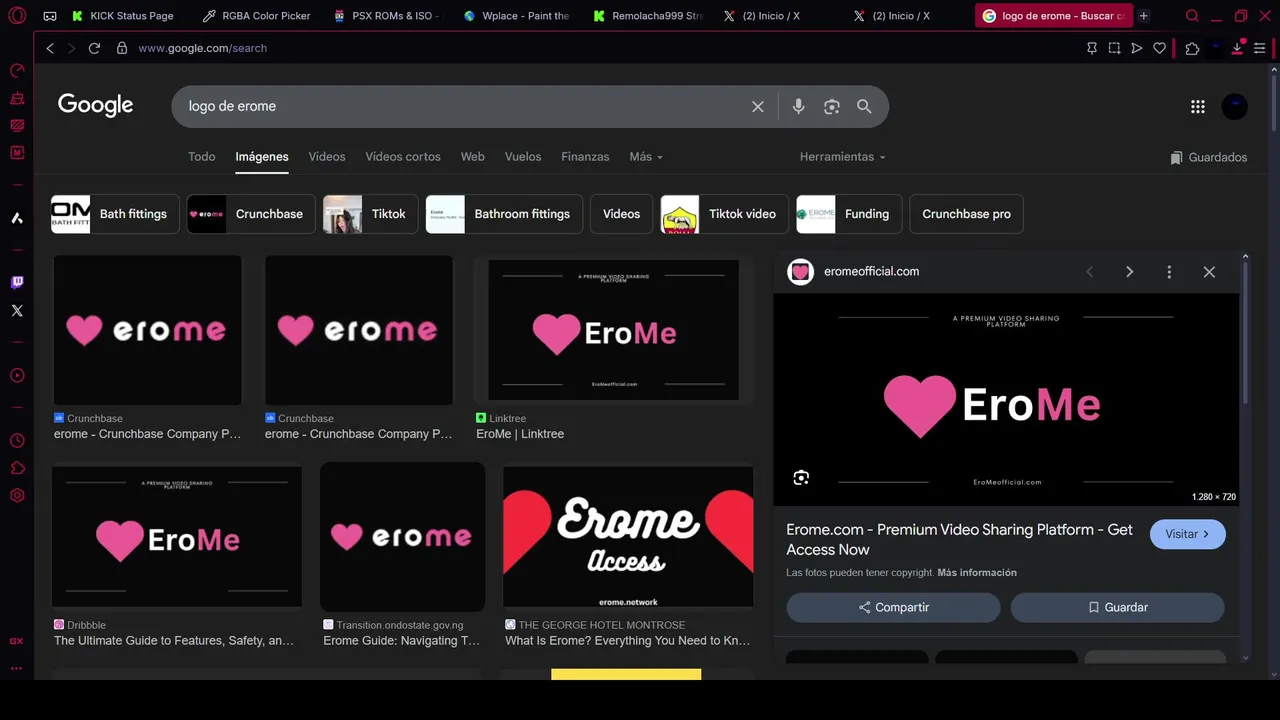Start voice search with the microphone icon

tap(798, 107)
